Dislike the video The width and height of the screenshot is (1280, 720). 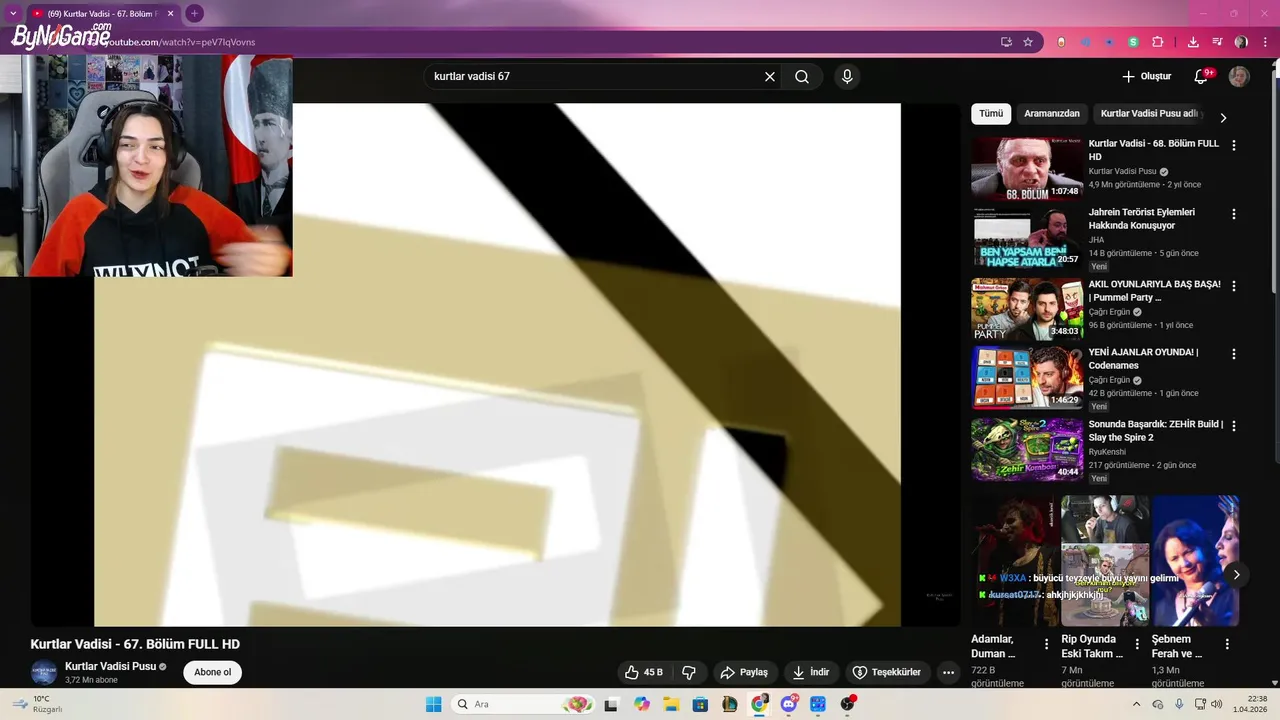(x=688, y=672)
